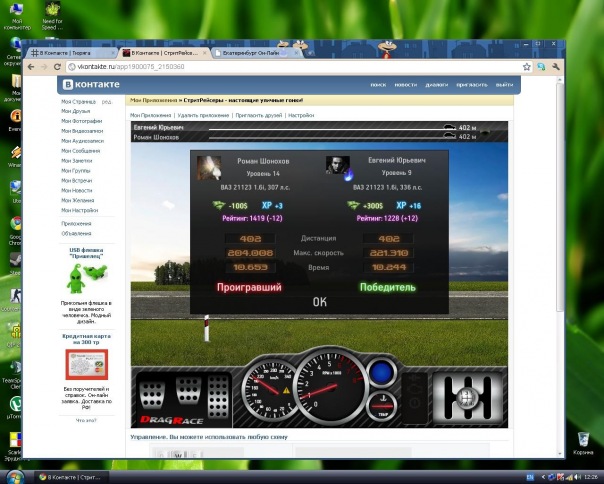The image size is (604, 484).
Task: Click the Кредитная карта ad title
Action: click(86, 339)
